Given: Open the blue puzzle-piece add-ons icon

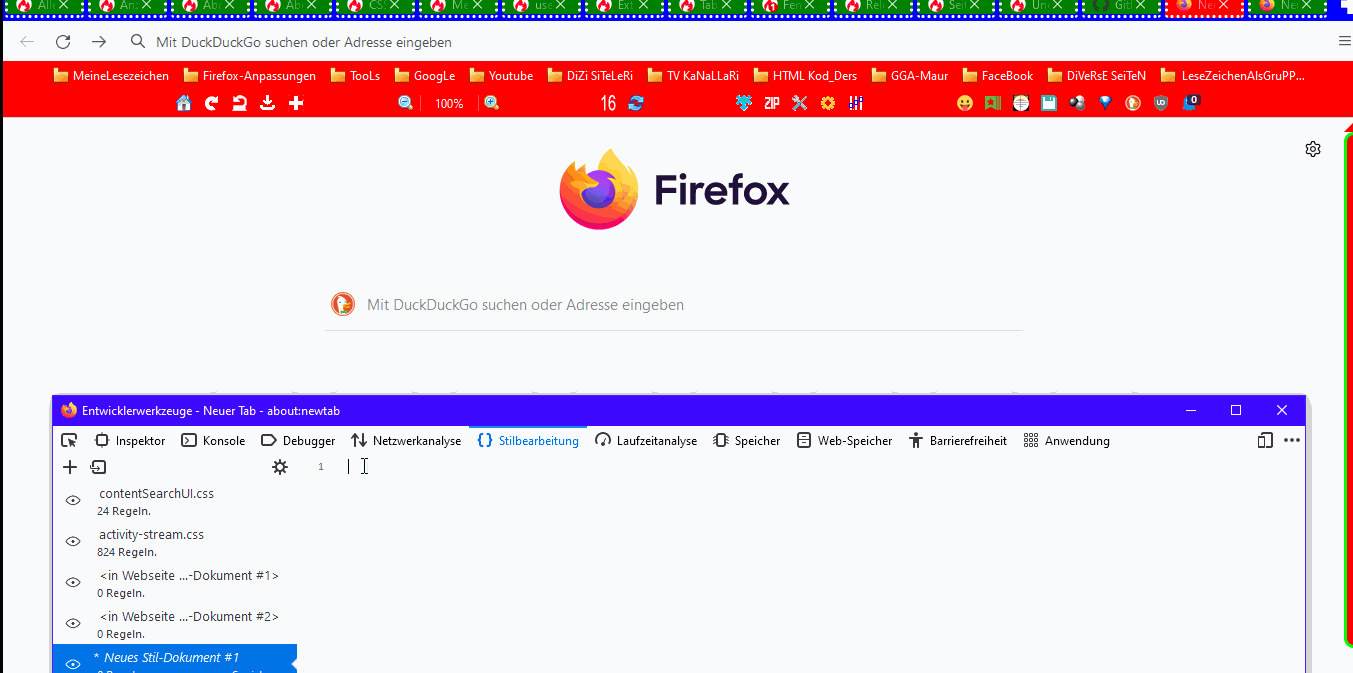Looking at the screenshot, I should point(743,103).
